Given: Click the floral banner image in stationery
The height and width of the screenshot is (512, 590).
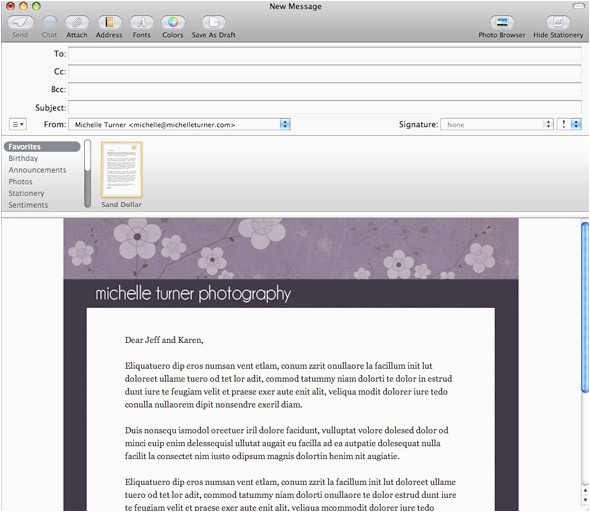Looking at the screenshot, I should pos(291,249).
